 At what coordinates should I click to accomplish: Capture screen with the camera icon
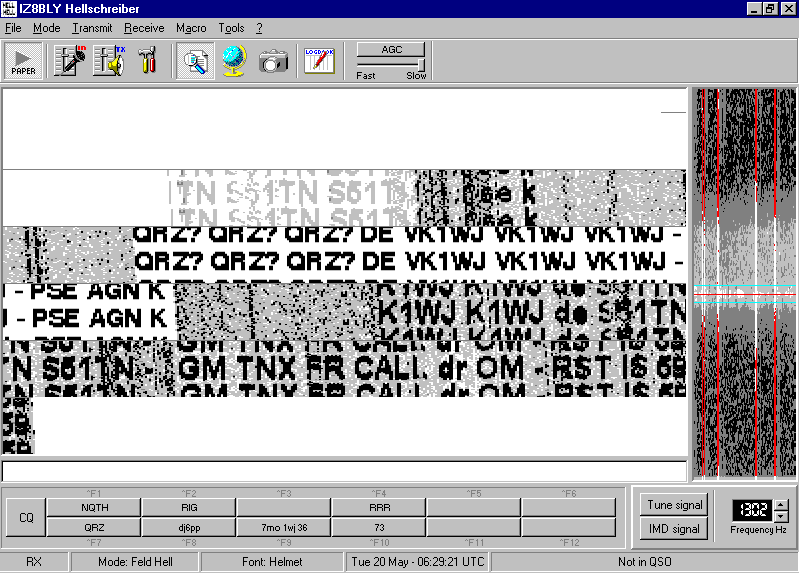pyautogui.click(x=274, y=61)
